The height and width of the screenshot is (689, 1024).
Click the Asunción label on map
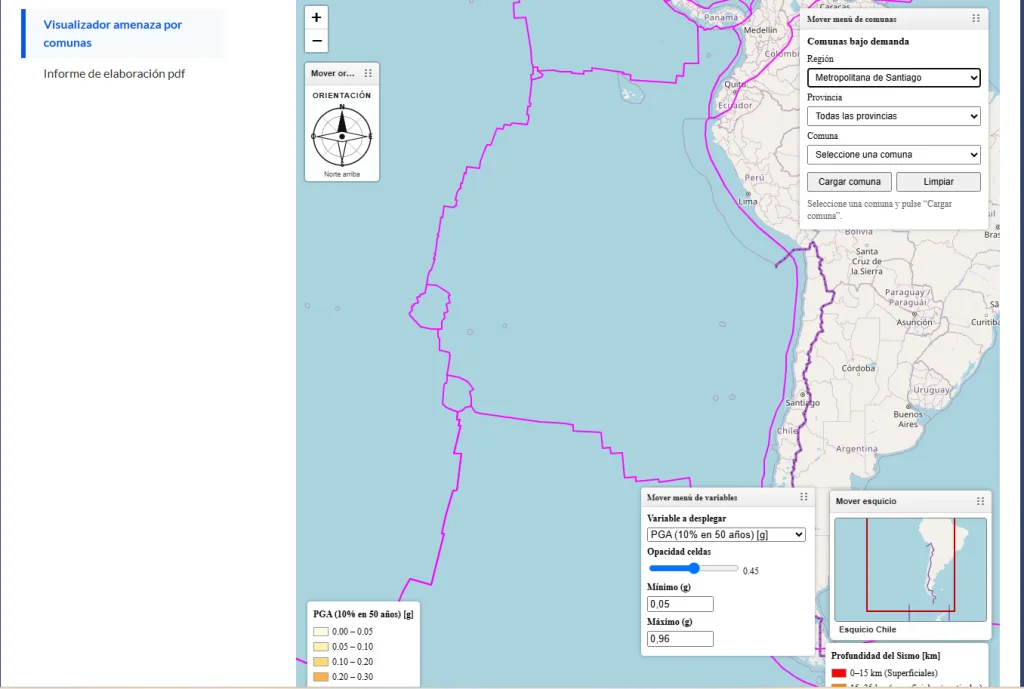pyautogui.click(x=914, y=323)
